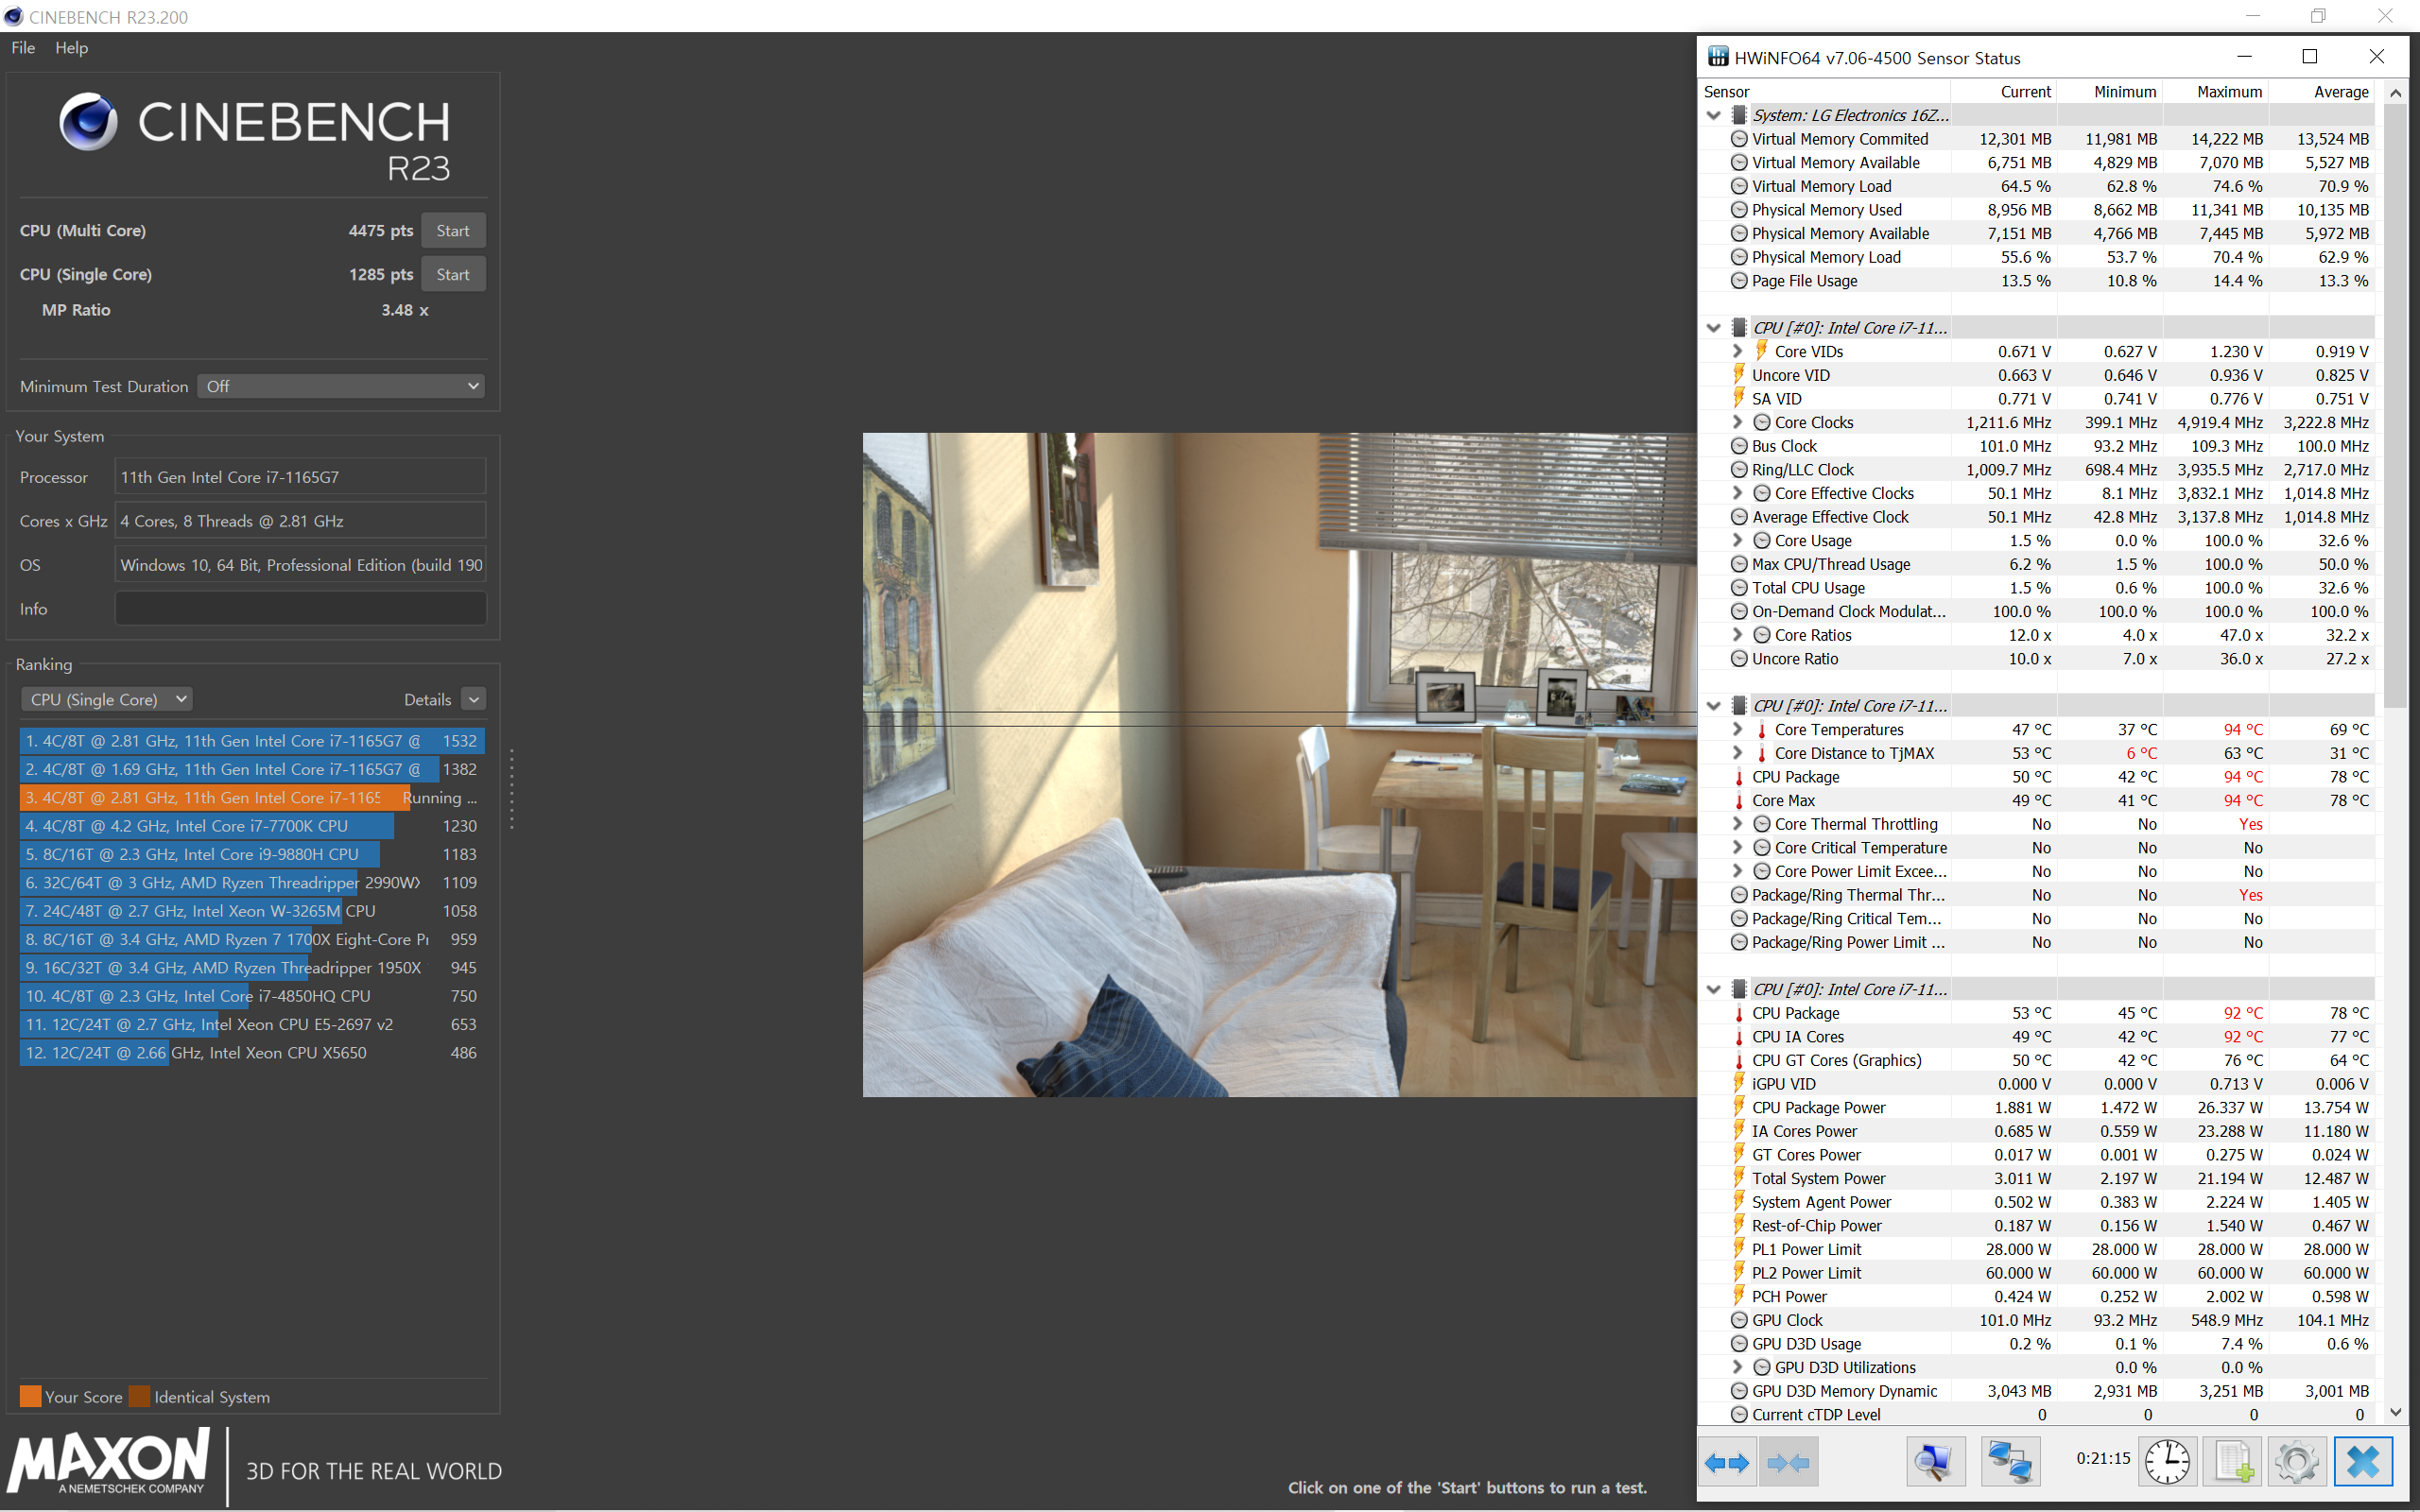Collapse the System: LG Electronics sensor group
This screenshot has width=2420, height=1512.
pos(1714,115)
